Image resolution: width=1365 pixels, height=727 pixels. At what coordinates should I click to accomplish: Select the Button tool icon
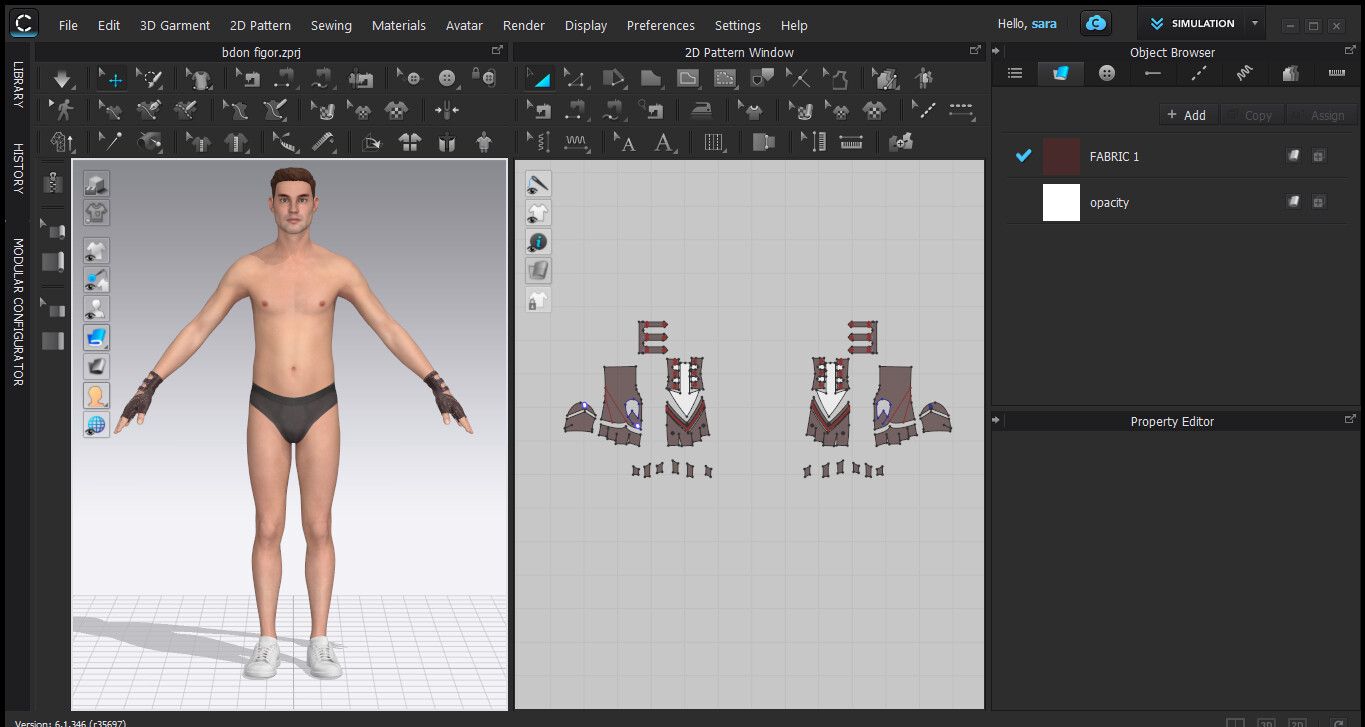coord(446,78)
